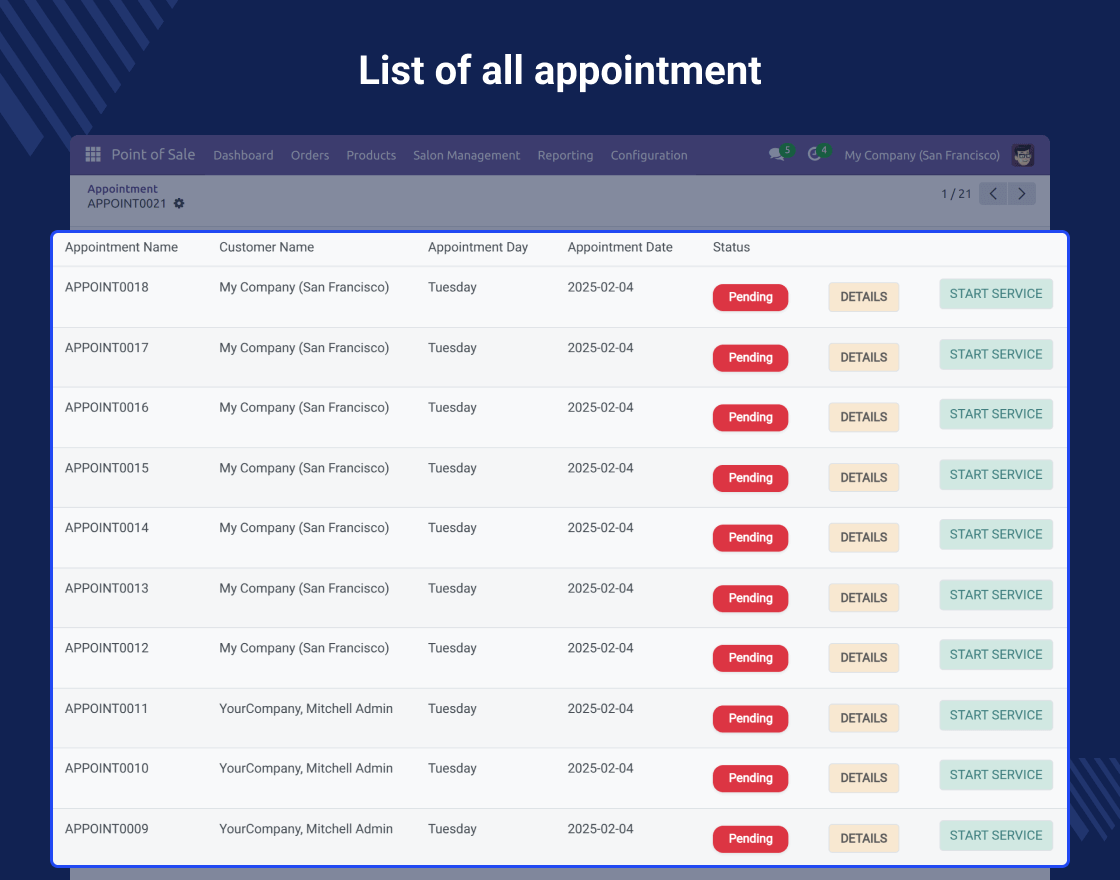Screen dimensions: 1120x880
Task: Select the APPOINT0018 name cell
Action: point(106,287)
